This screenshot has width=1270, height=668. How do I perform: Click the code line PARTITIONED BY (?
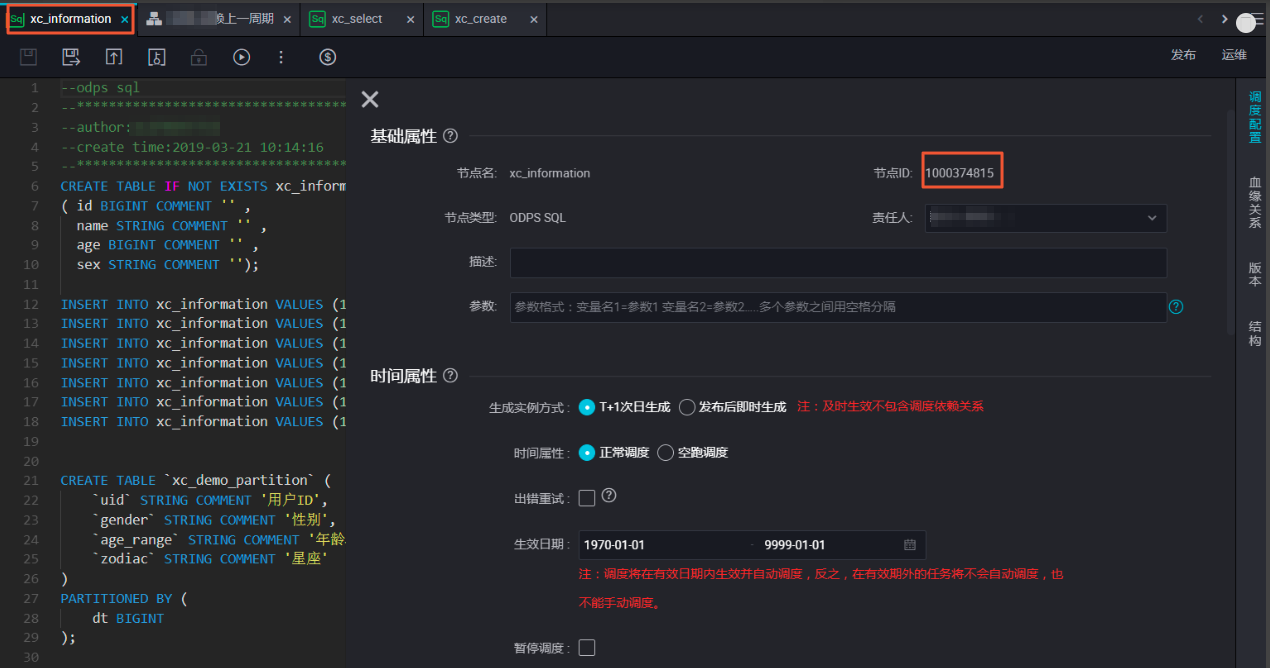click(x=124, y=598)
